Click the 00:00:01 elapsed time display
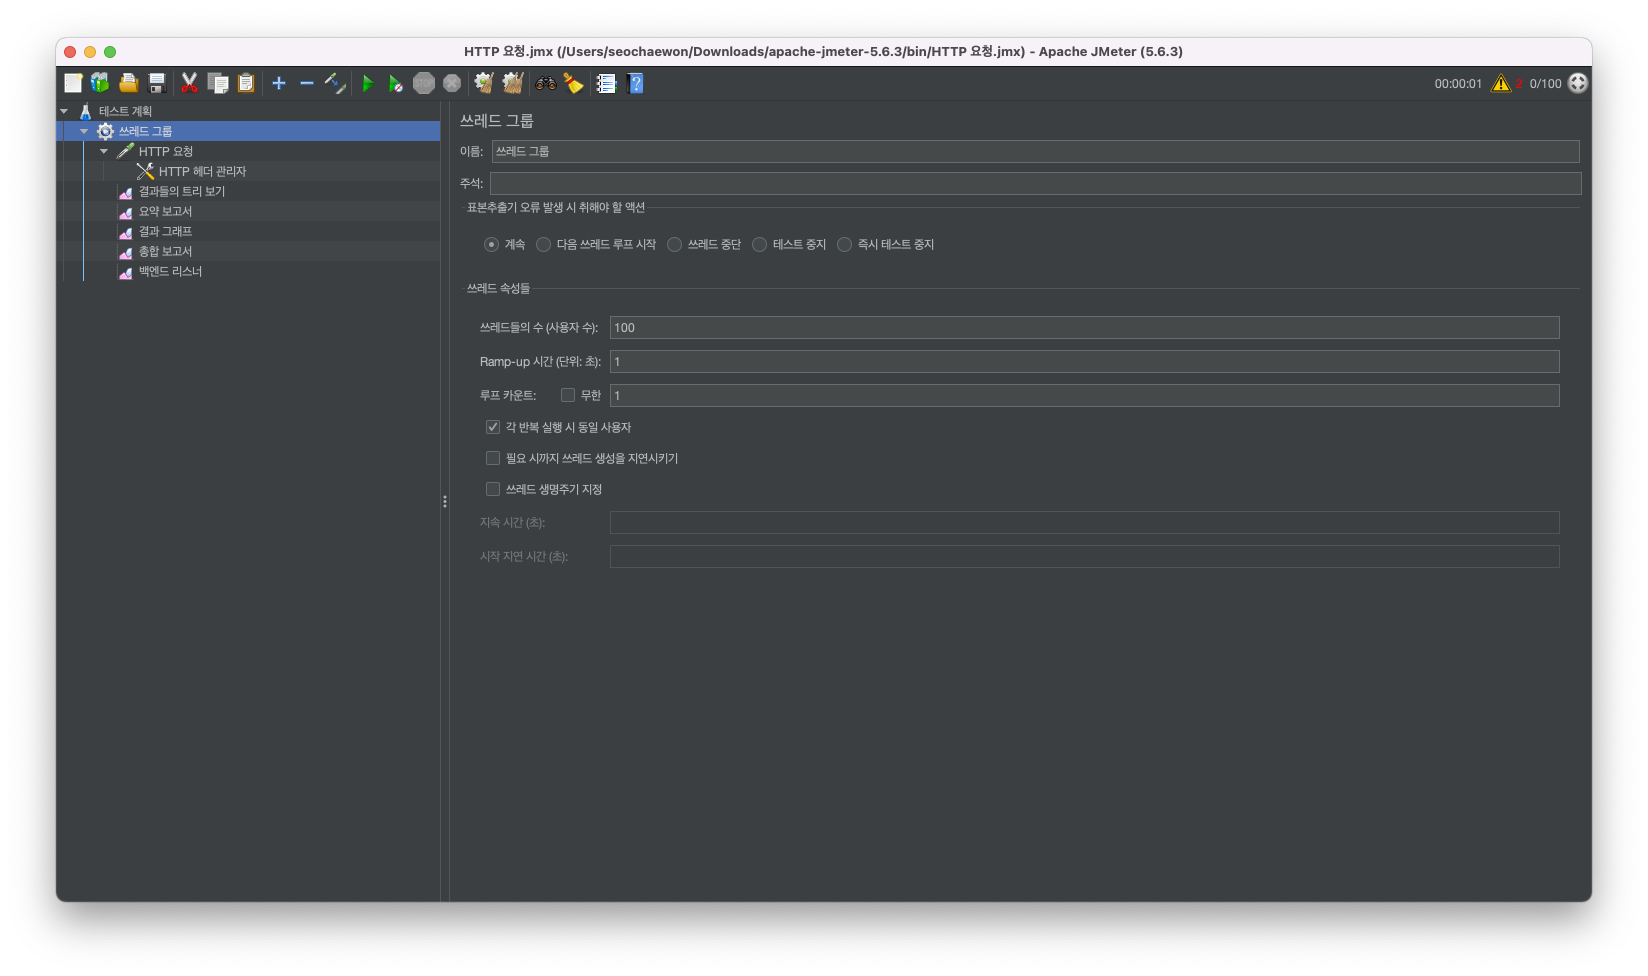1648x976 pixels. pos(1458,84)
